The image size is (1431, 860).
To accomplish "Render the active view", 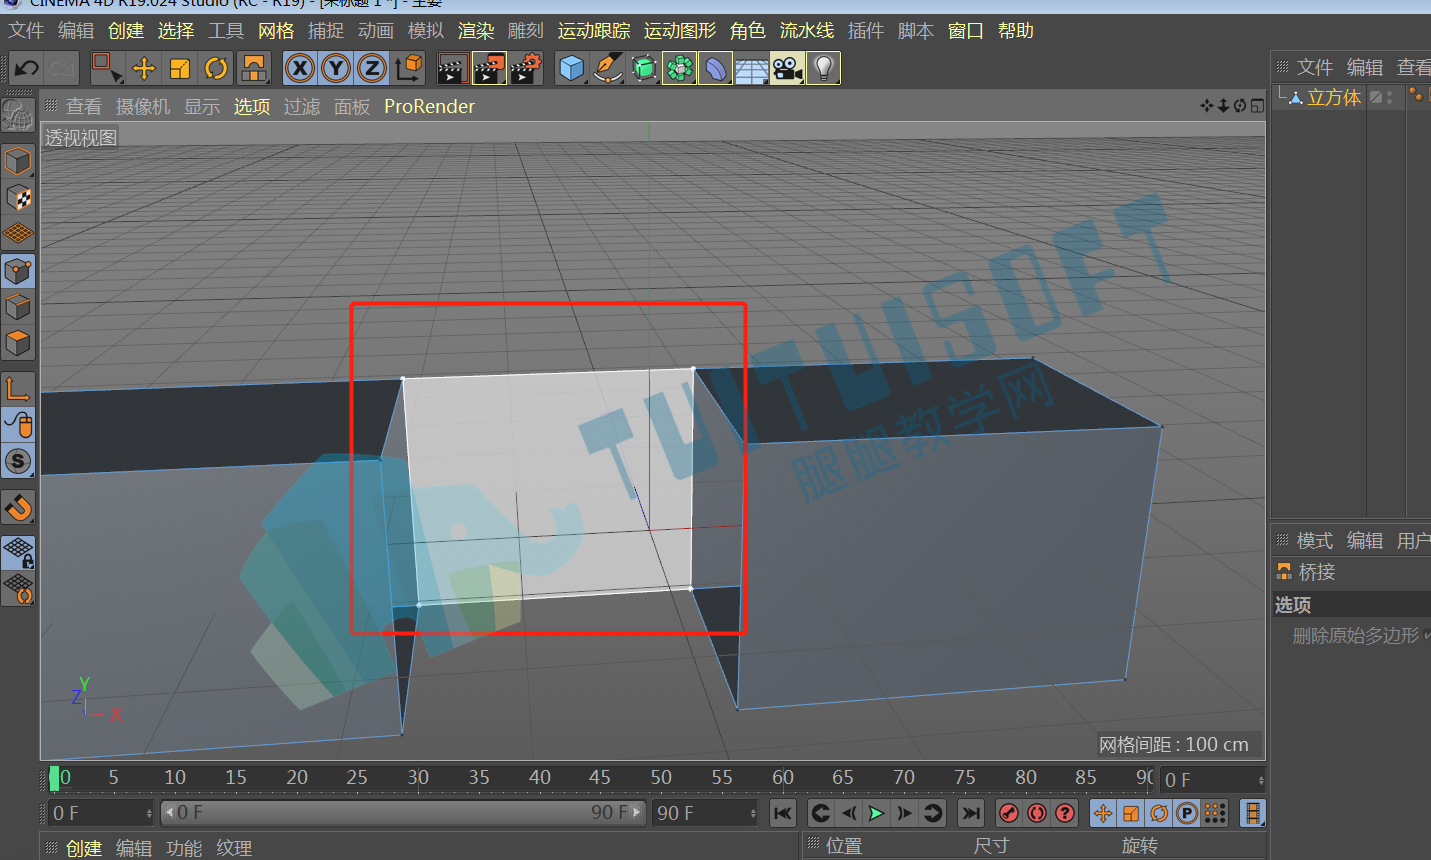I will click(453, 68).
